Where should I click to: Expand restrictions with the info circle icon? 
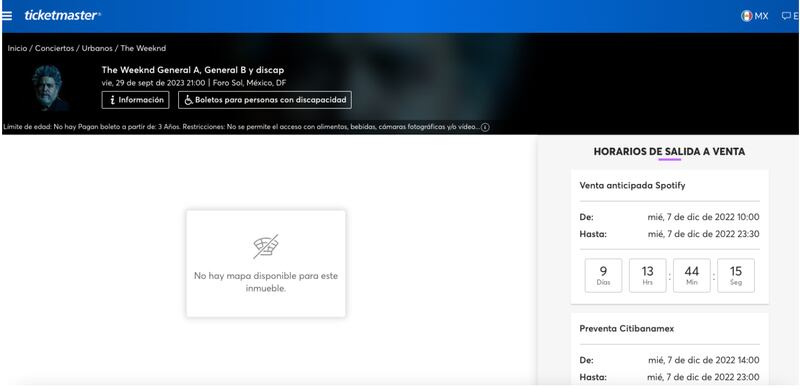point(485,127)
